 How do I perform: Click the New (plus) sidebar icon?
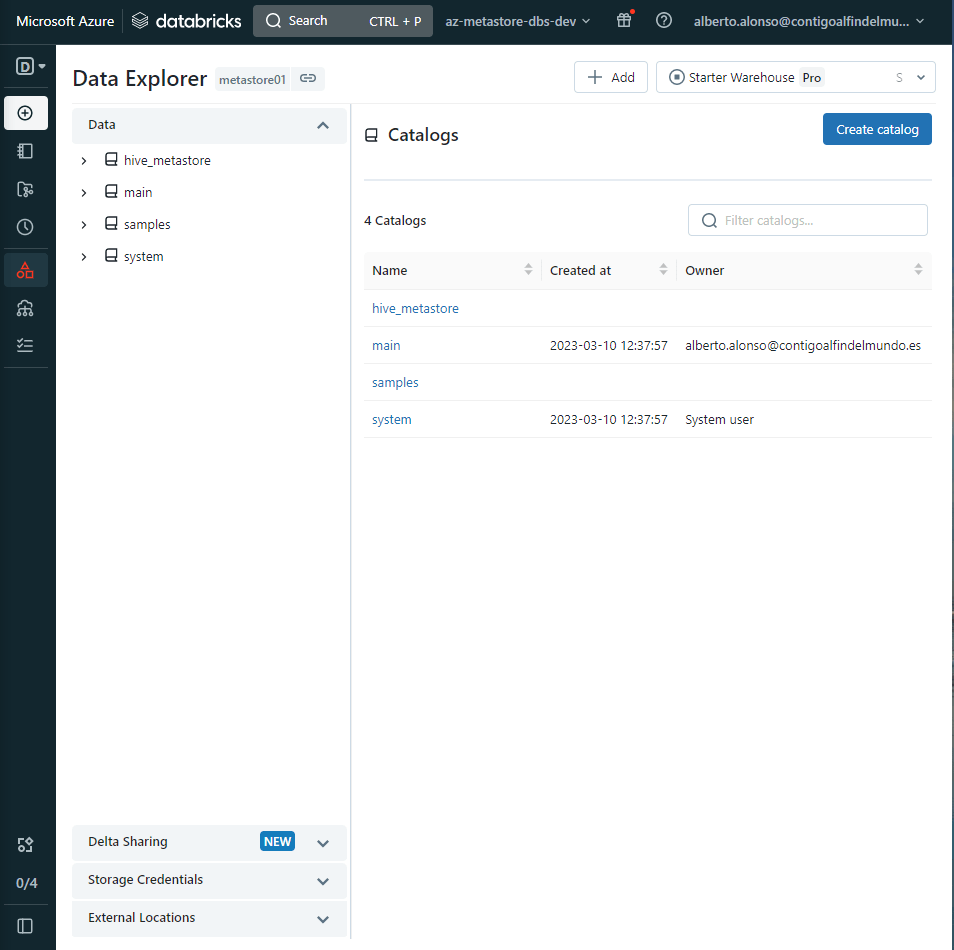click(26, 113)
